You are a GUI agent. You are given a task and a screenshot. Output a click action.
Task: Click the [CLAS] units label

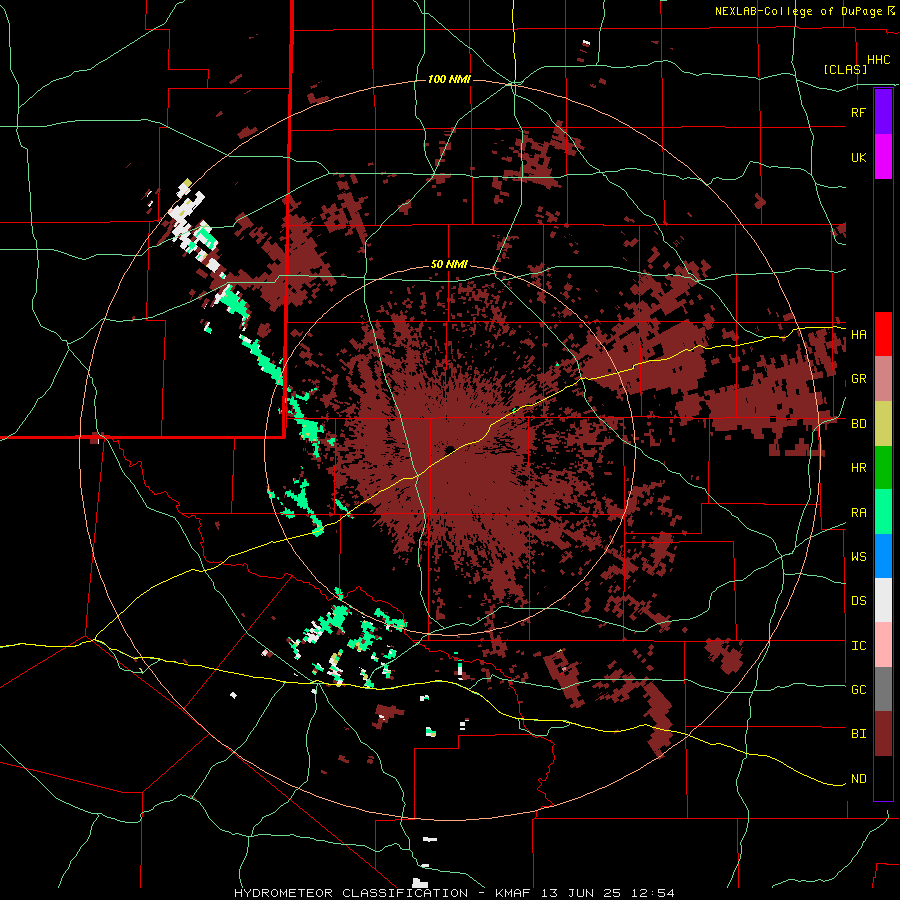(845, 69)
